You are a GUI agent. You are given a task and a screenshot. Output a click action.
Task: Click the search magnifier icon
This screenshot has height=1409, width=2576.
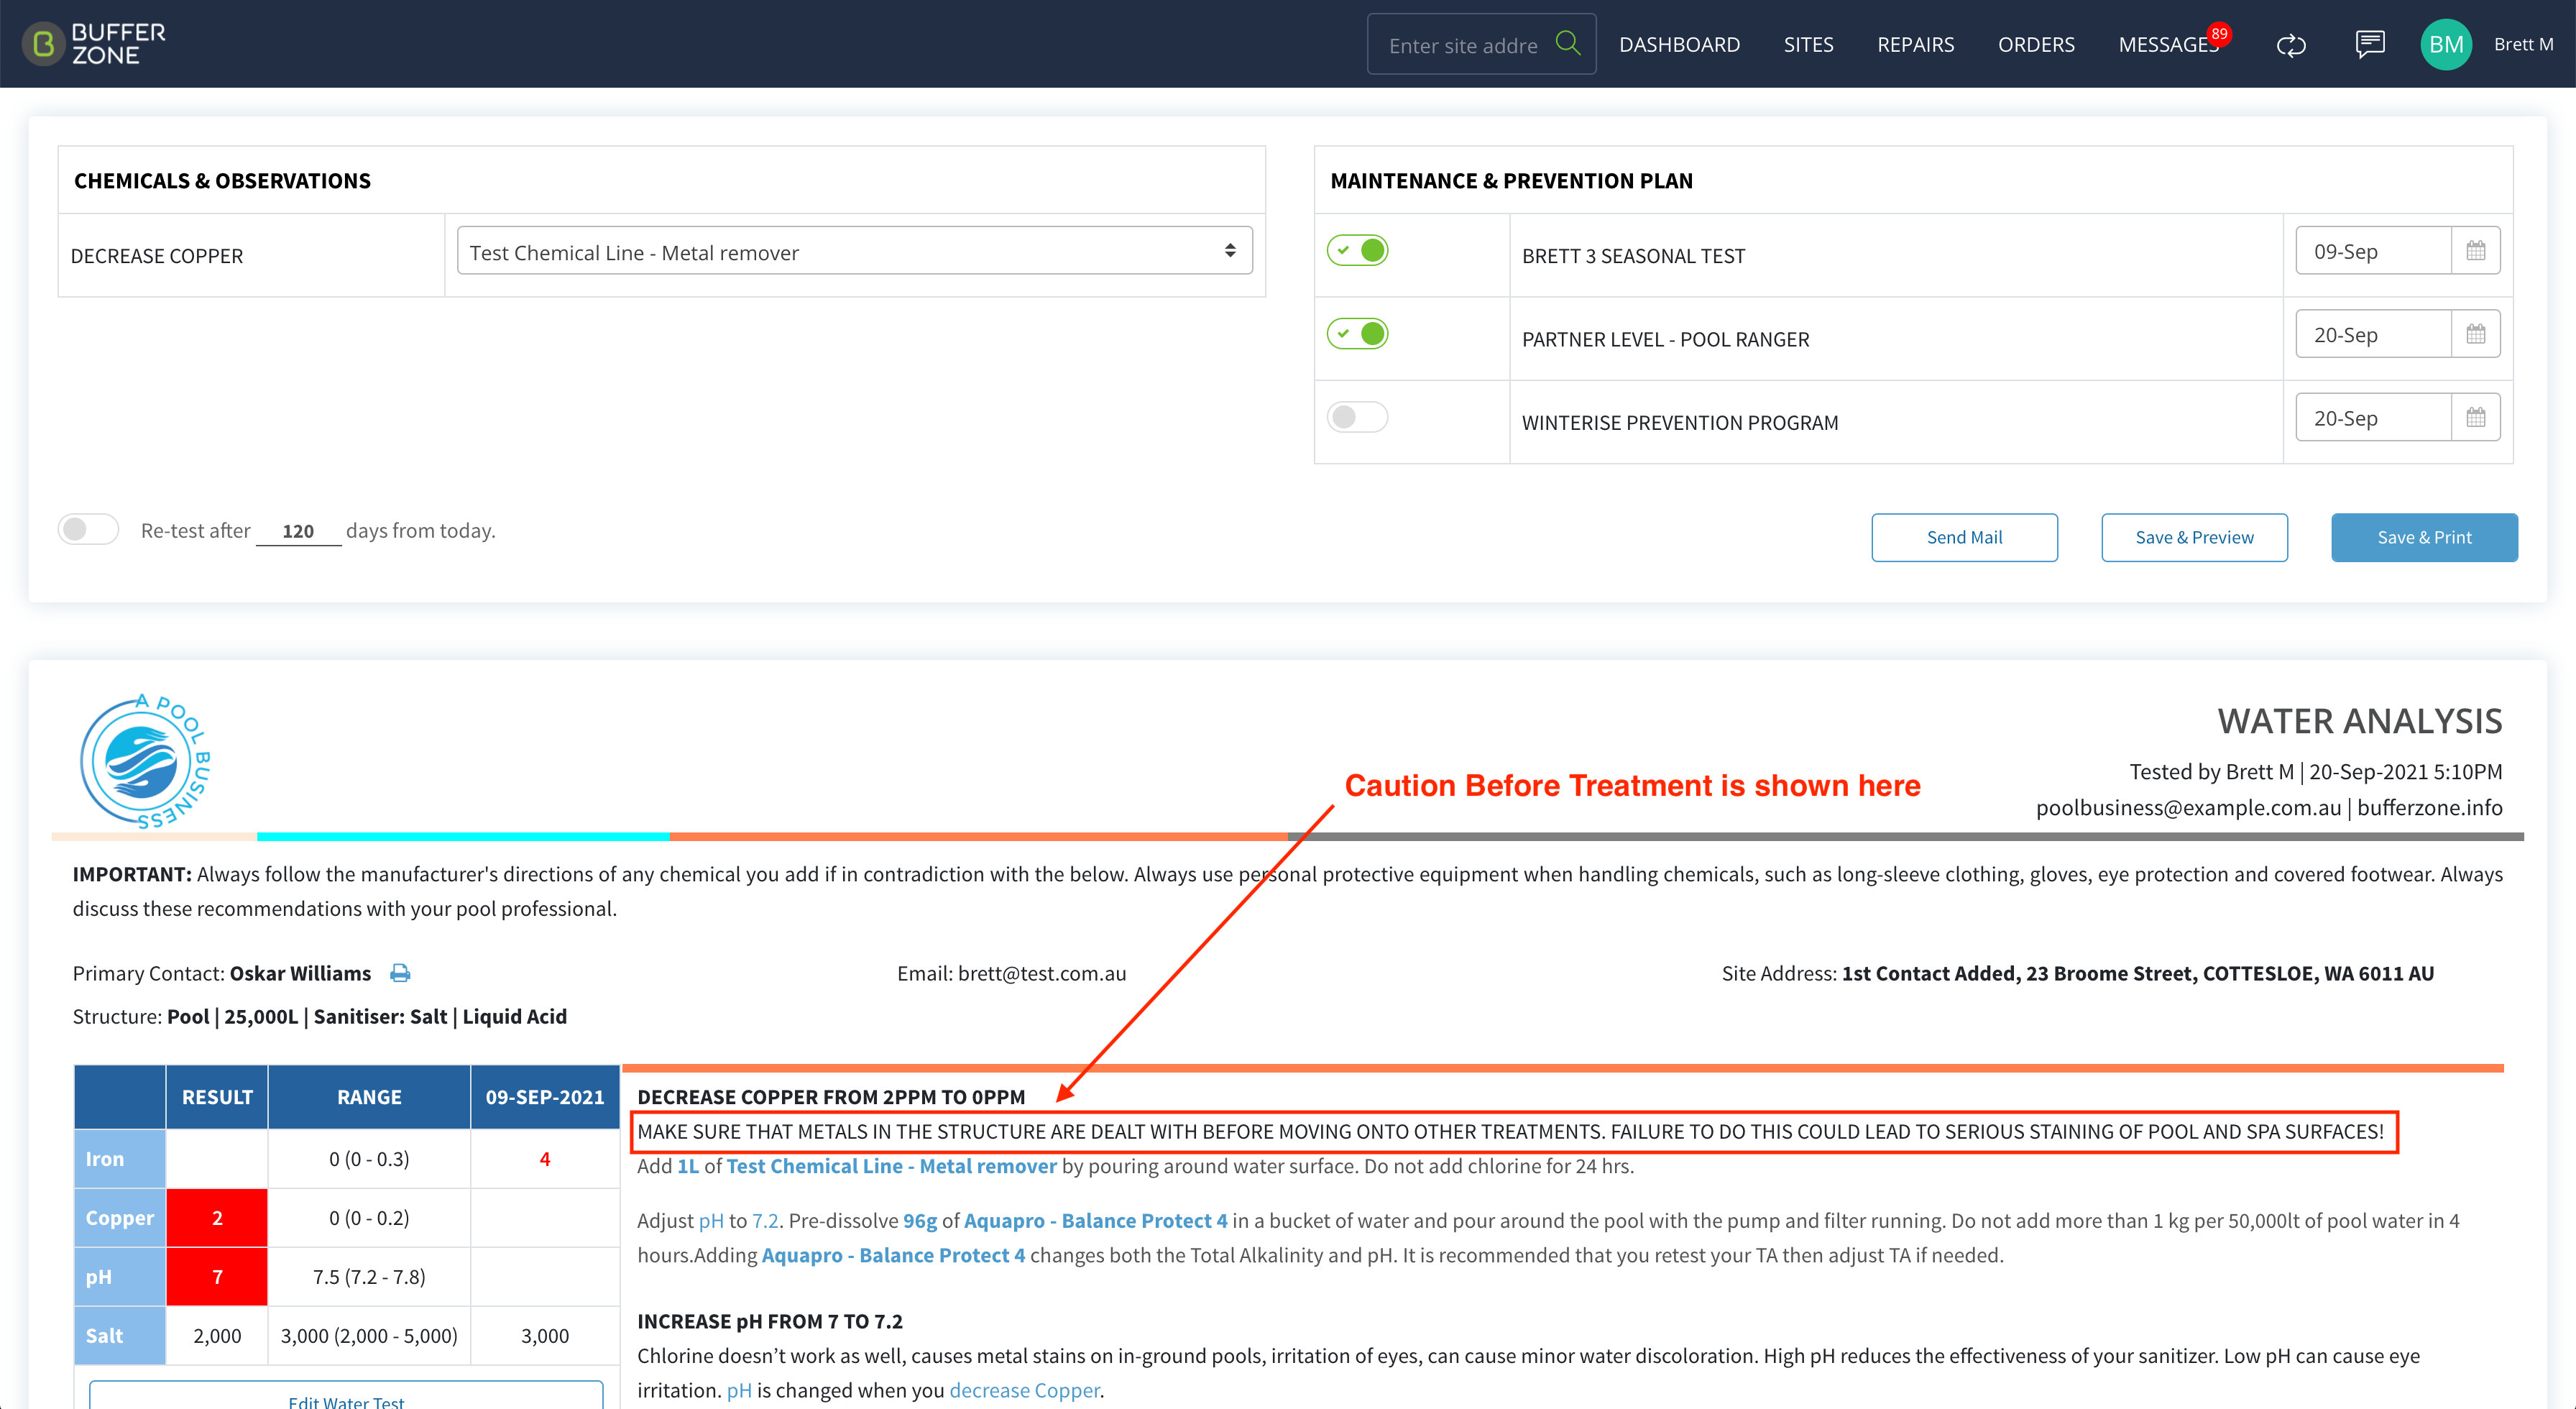[x=1568, y=43]
